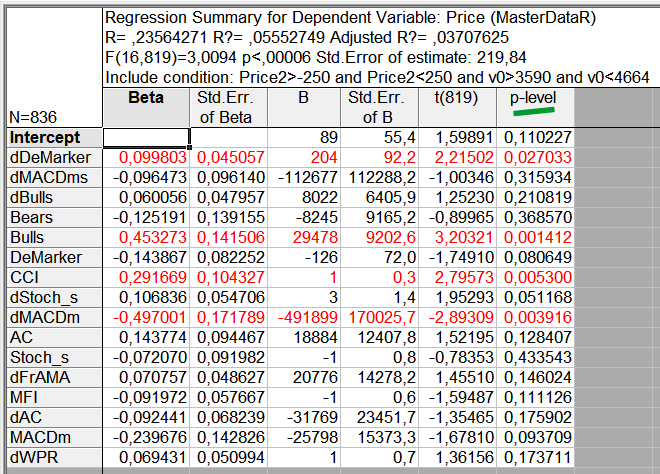Click p-level value 0,093709 for MACDm
The height and width of the screenshot is (474, 660).
pyautogui.click(x=535, y=437)
